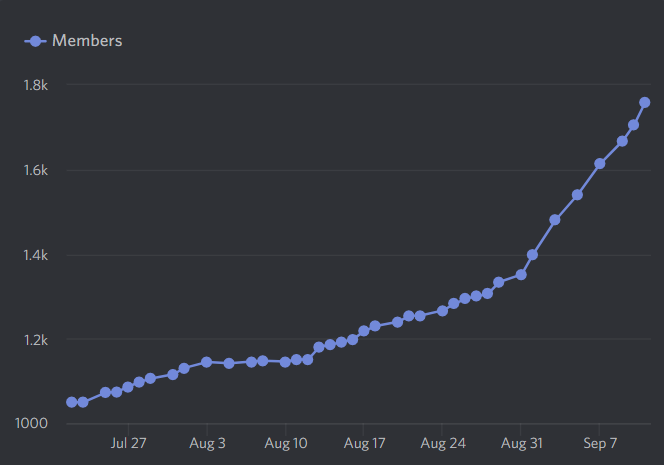The image size is (664, 465).
Task: Click the 1.8k y-axis label
Action: (36, 86)
